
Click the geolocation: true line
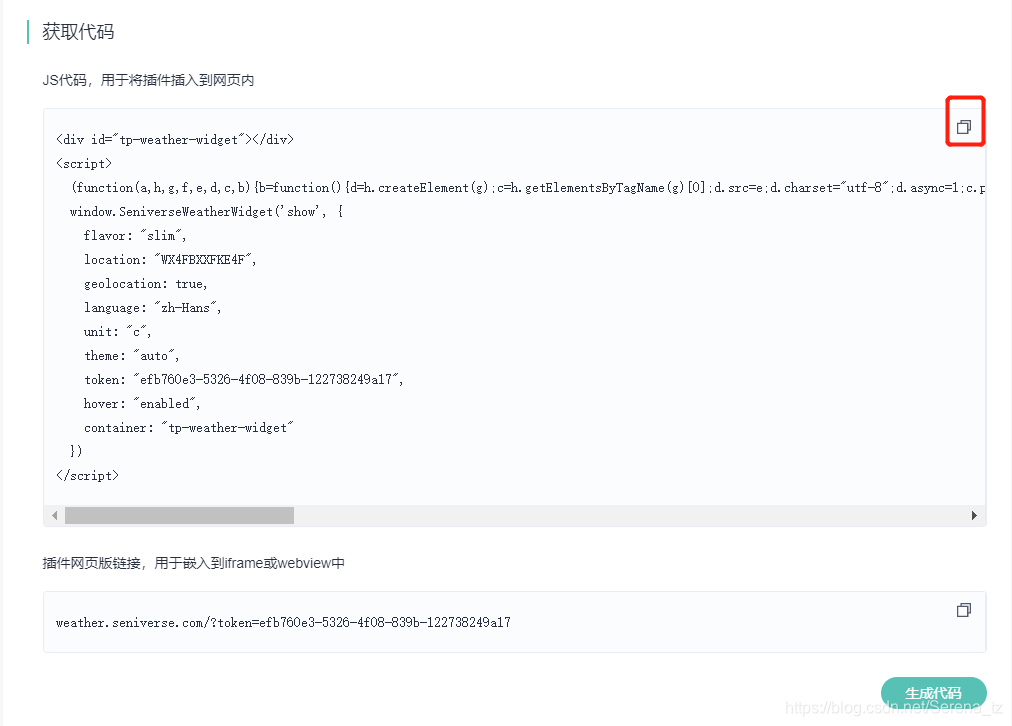[146, 284]
